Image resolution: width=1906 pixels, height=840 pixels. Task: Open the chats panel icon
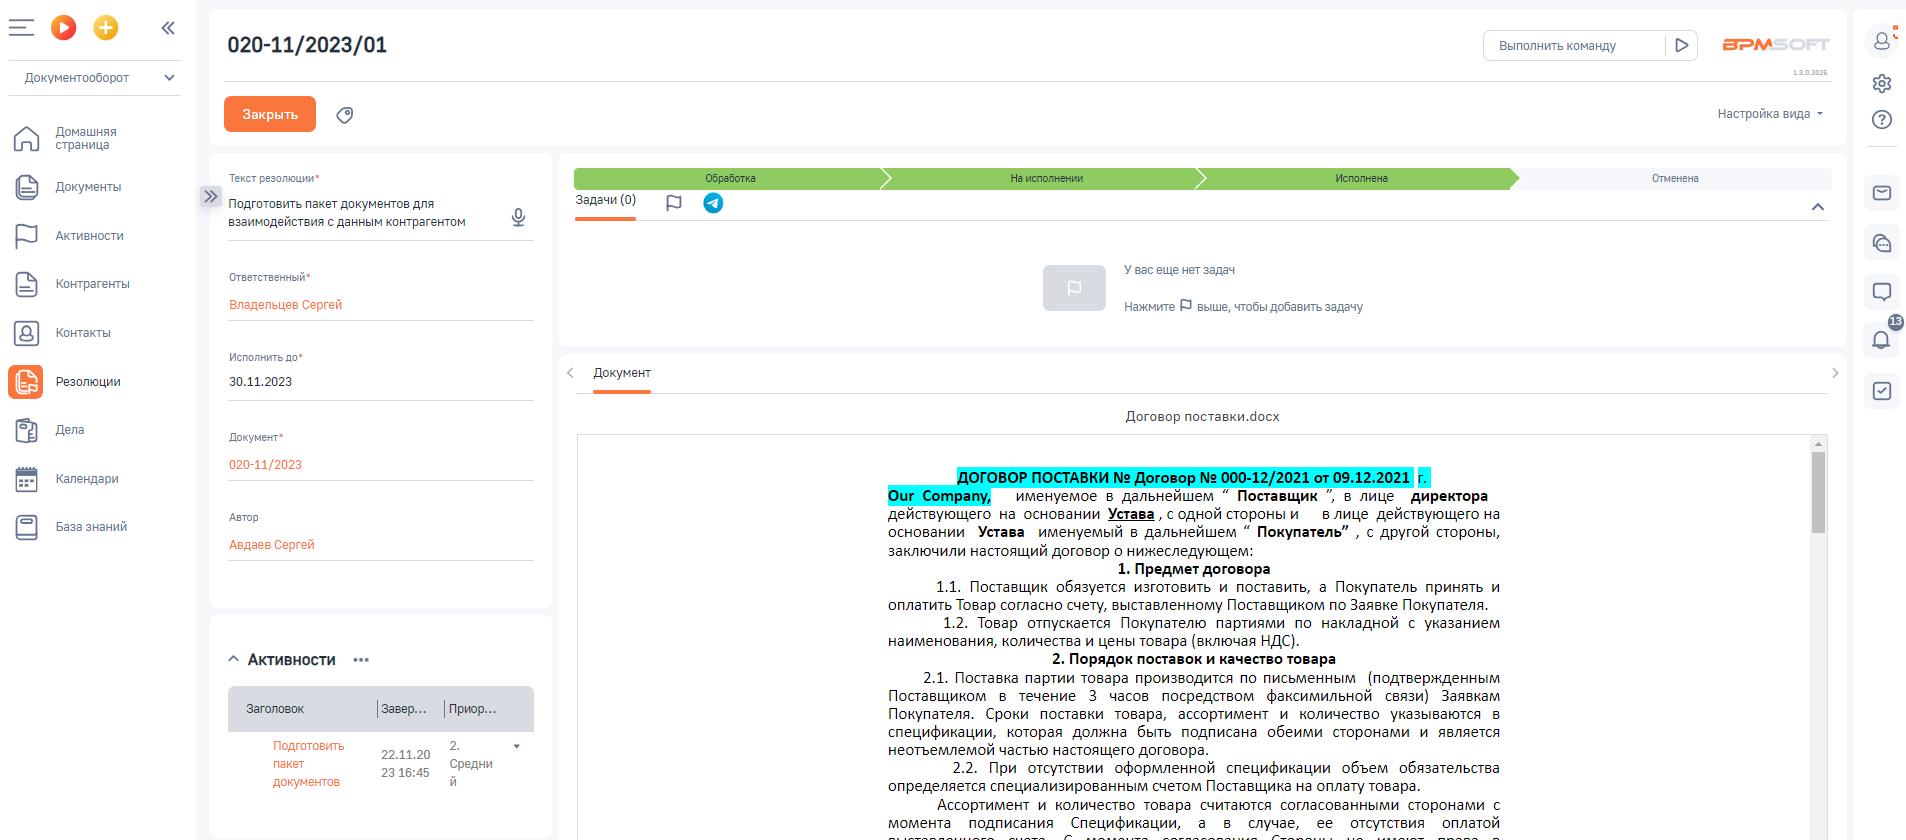(x=1881, y=243)
